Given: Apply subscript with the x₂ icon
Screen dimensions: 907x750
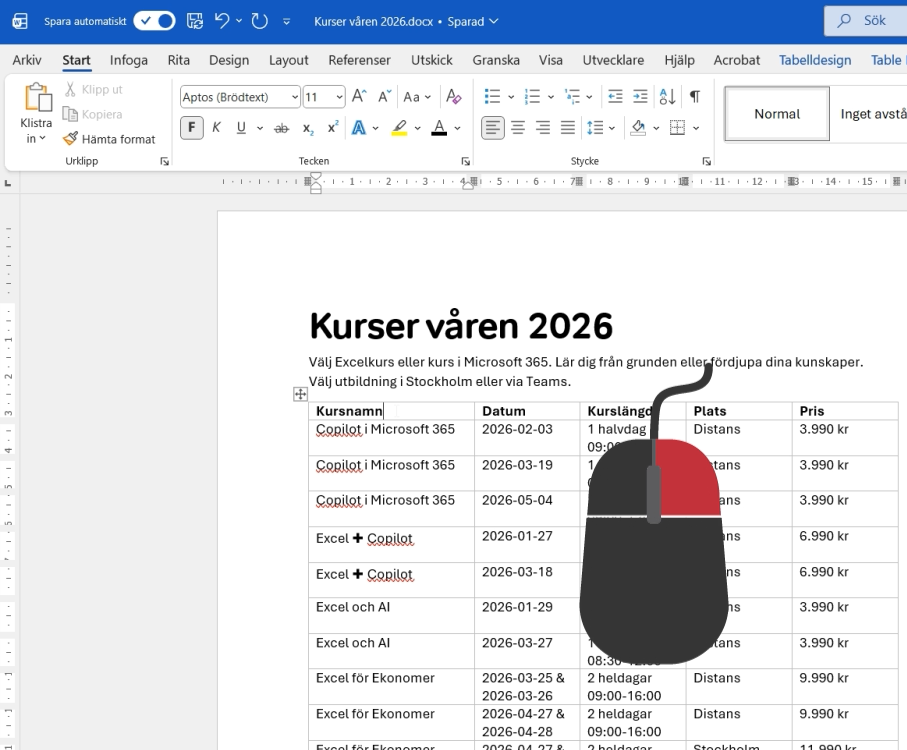Looking at the screenshot, I should tap(308, 128).
